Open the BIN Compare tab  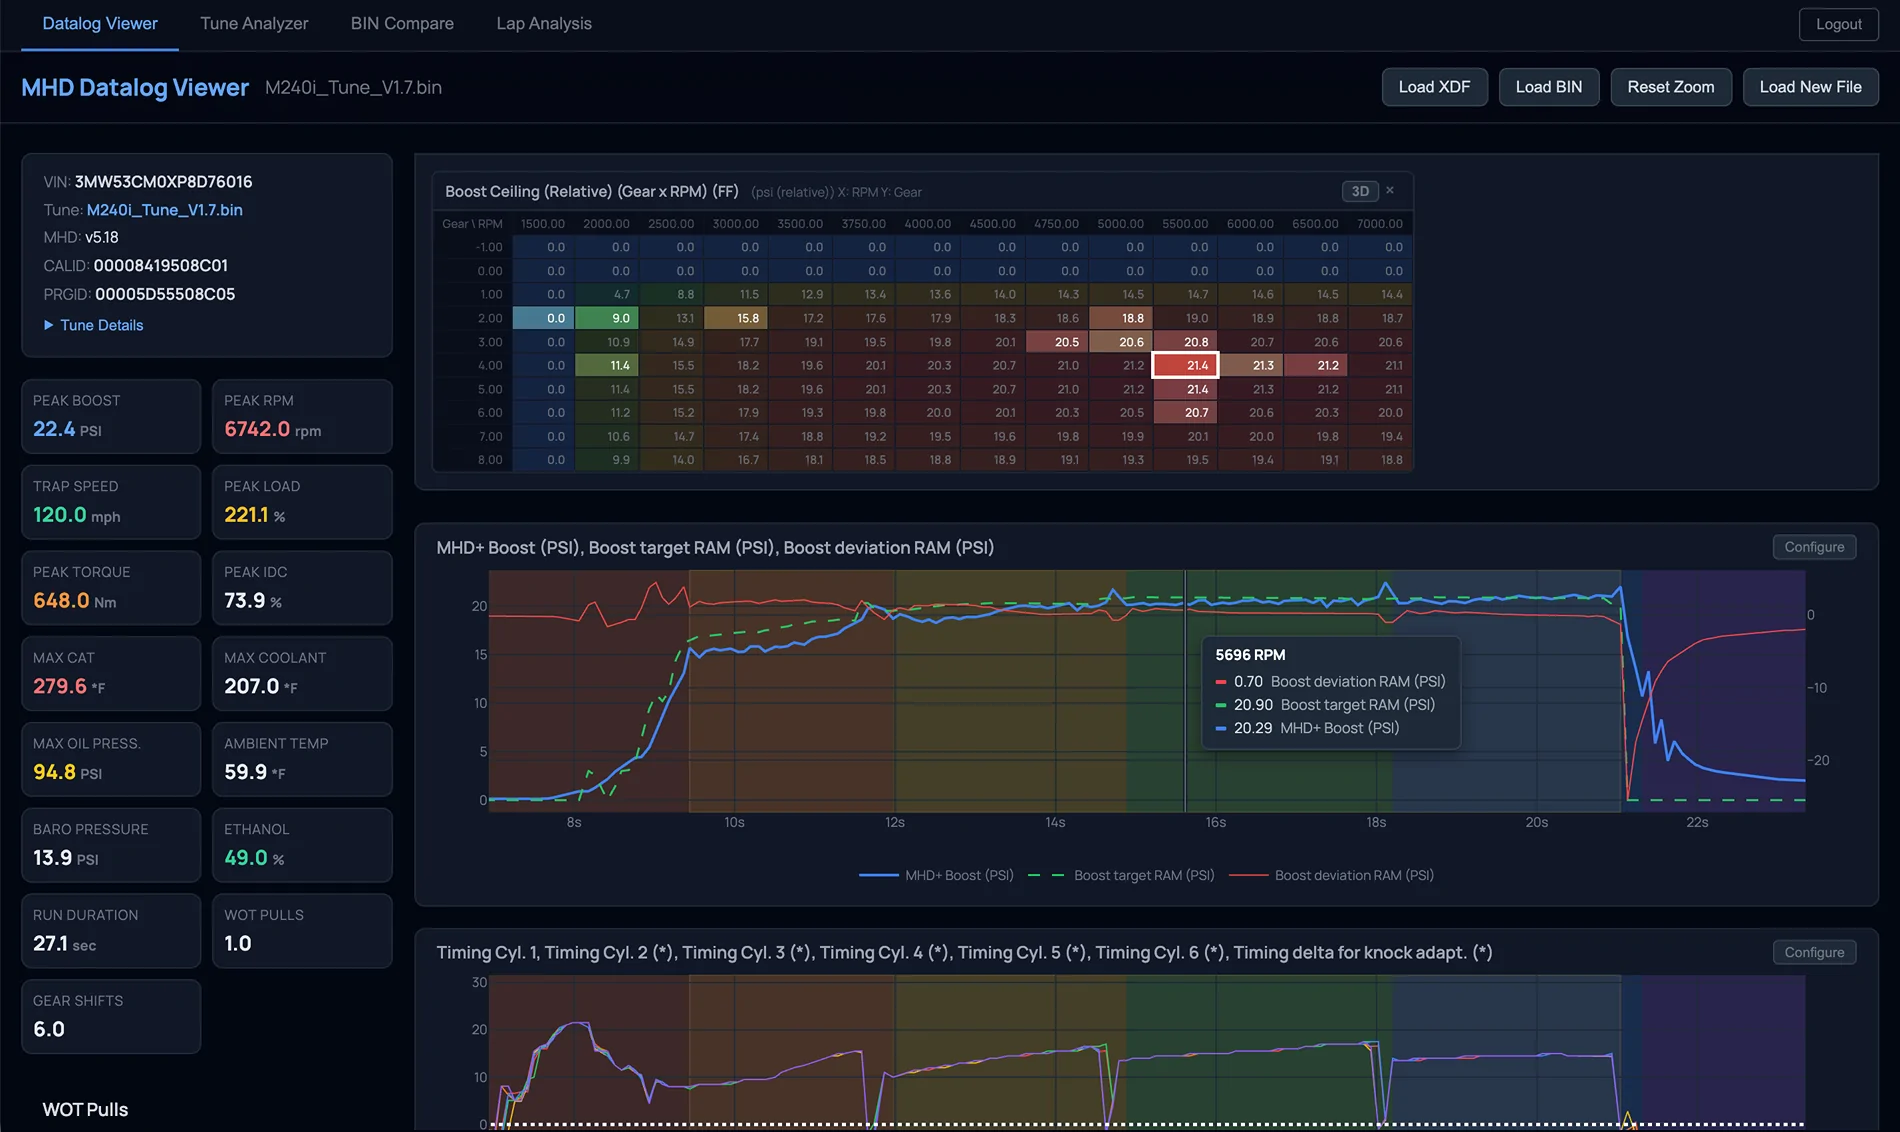pyautogui.click(x=402, y=23)
